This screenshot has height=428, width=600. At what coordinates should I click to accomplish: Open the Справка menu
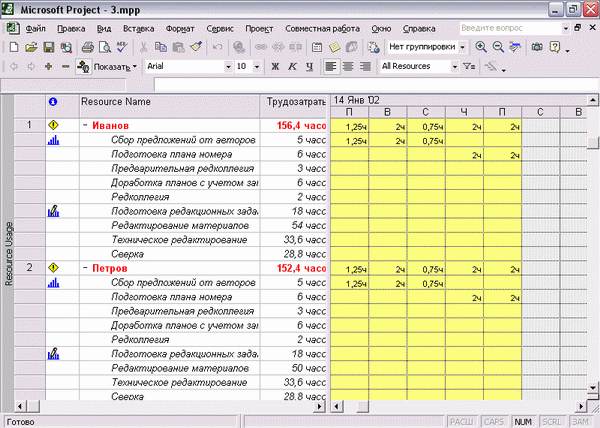(x=419, y=29)
